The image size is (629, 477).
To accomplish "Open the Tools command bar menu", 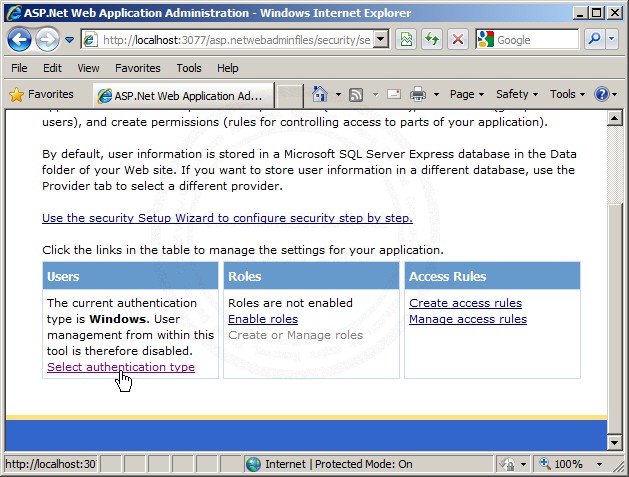I will pyautogui.click(x=567, y=94).
